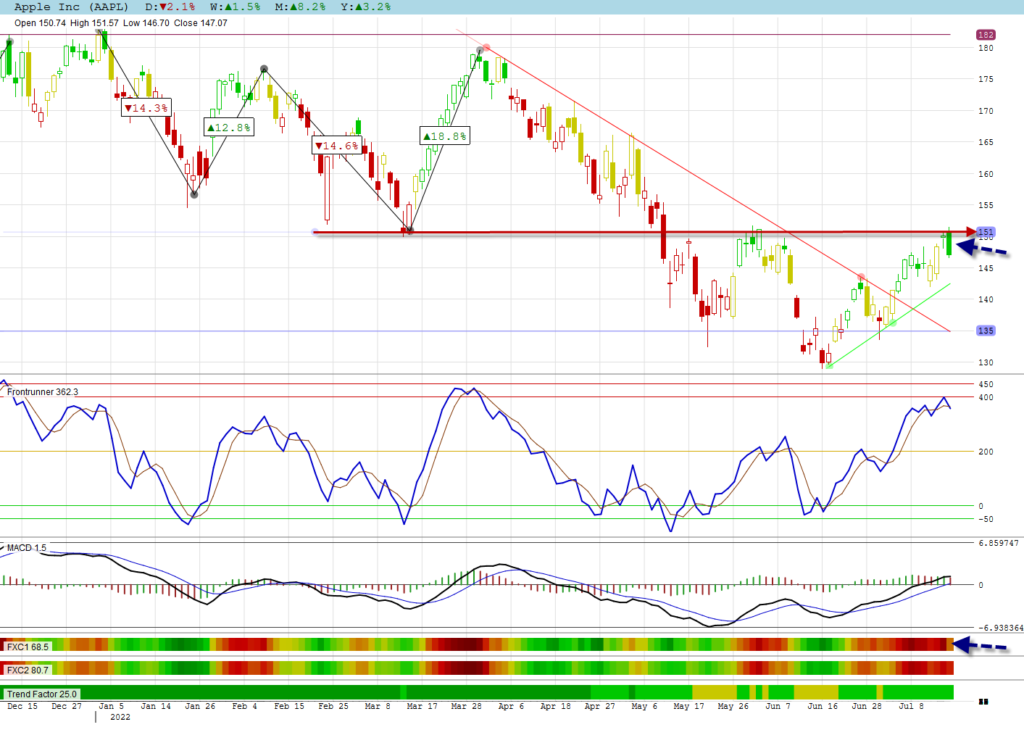Click the May 26 date label

733,706
